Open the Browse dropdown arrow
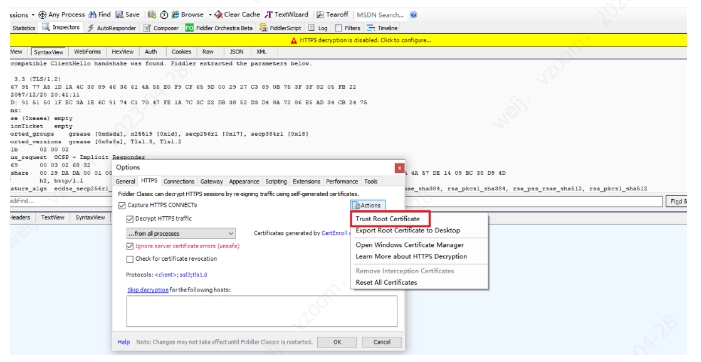 tap(210, 15)
